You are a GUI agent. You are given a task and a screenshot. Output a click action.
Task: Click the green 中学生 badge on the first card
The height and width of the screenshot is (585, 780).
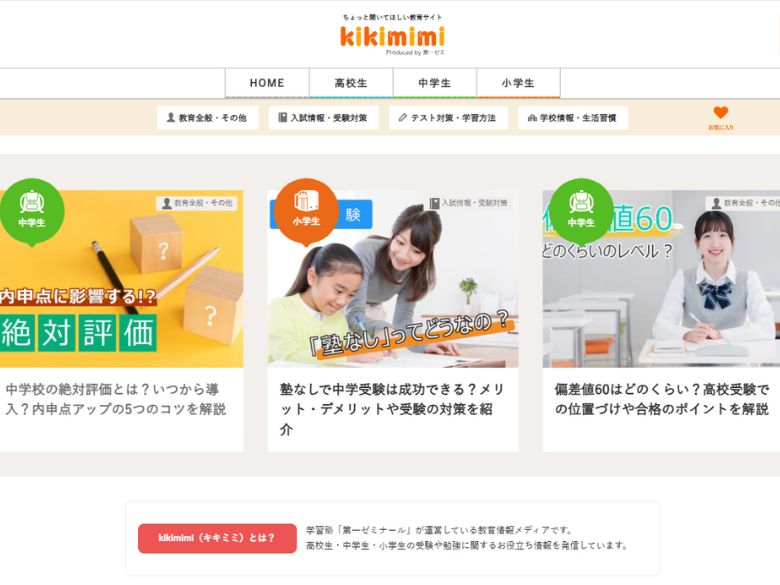coord(32,211)
